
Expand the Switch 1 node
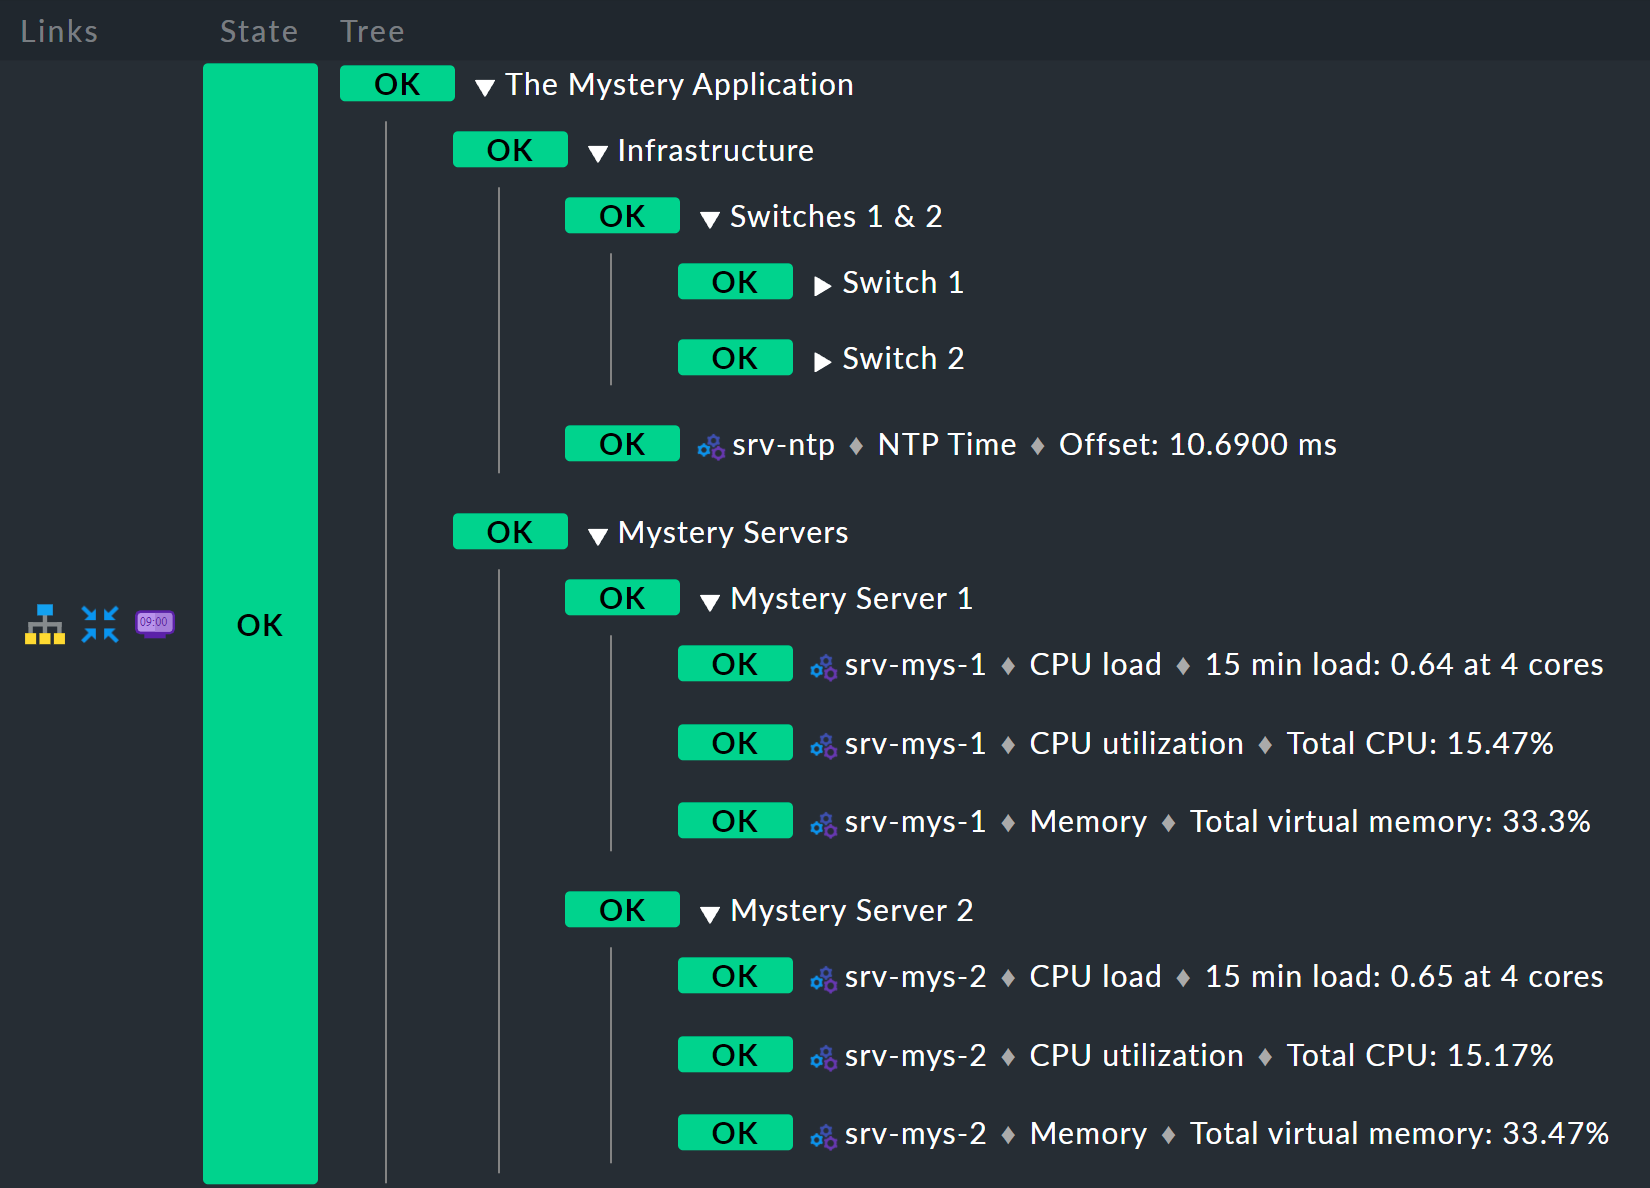point(822,285)
